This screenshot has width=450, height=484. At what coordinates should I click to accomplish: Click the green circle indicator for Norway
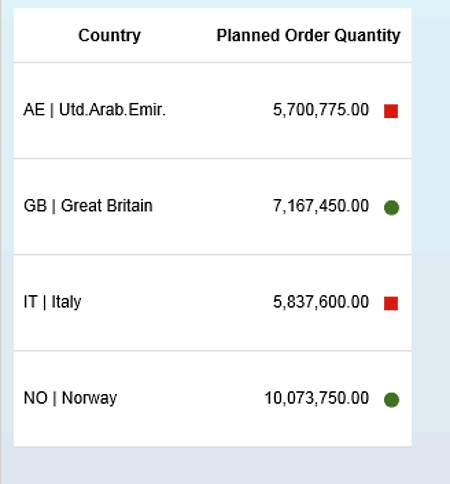pyautogui.click(x=391, y=400)
